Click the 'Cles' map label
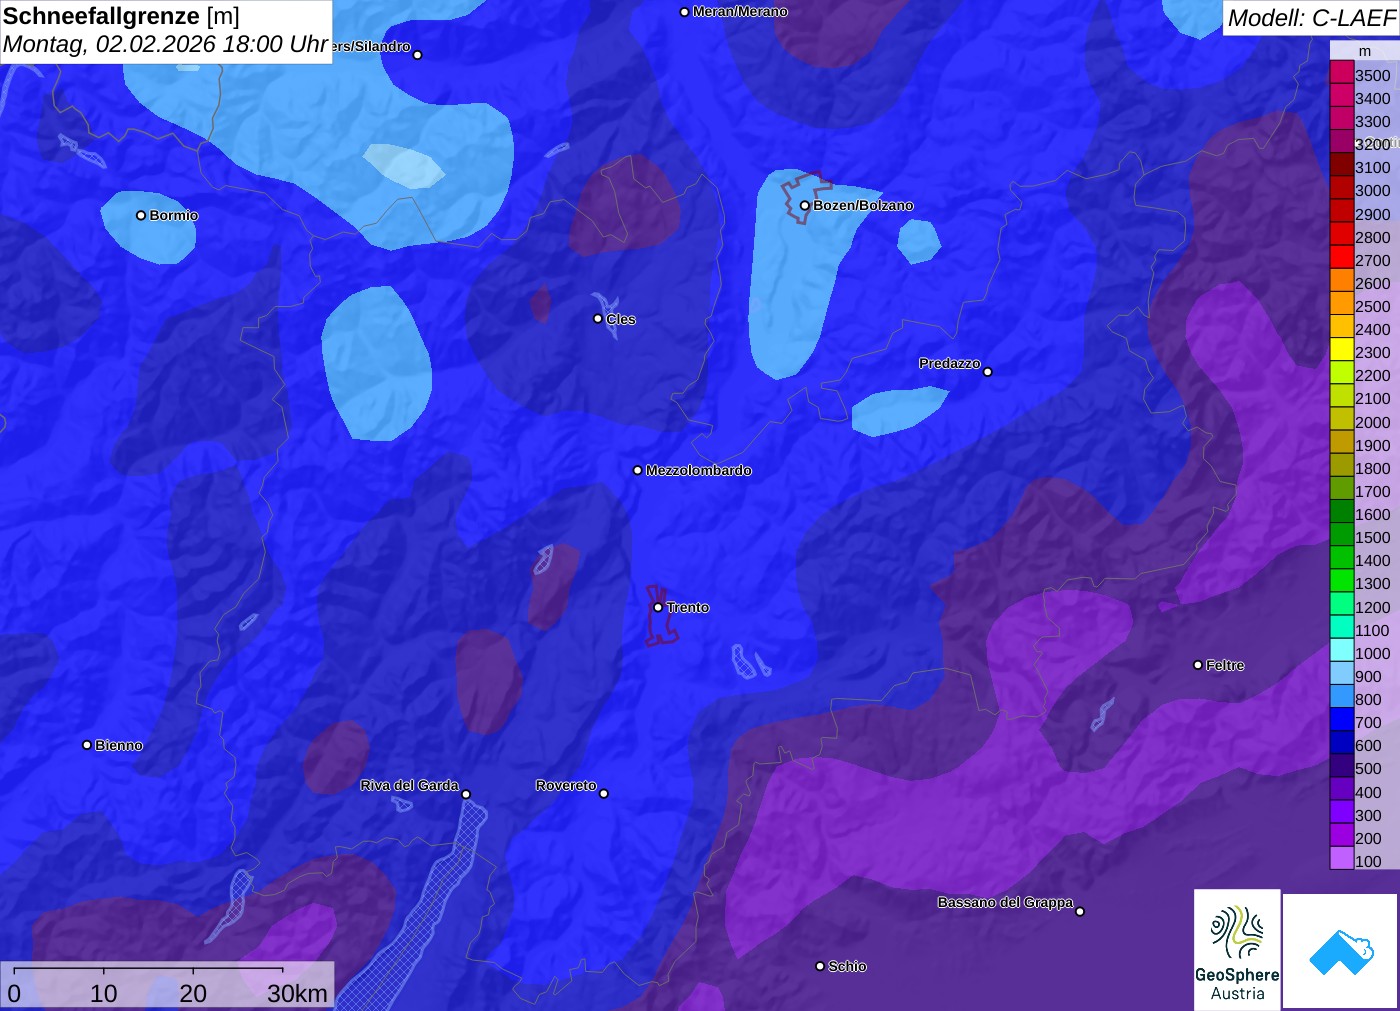Screen dimensions: 1400x1011 click(621, 320)
